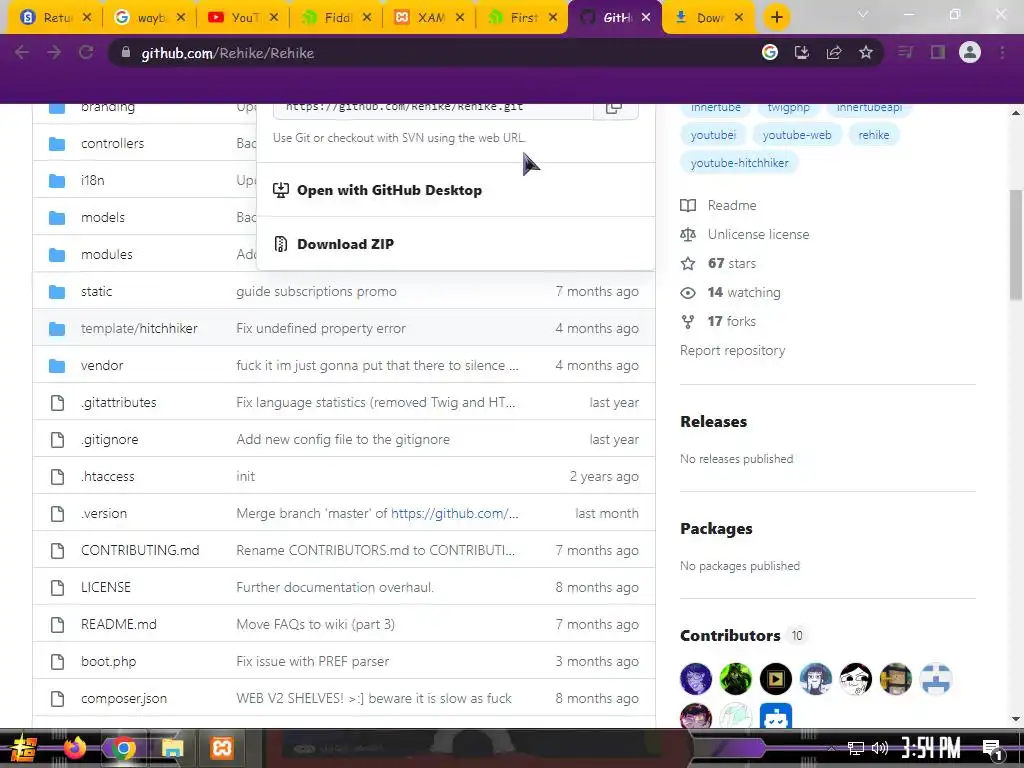1024x768 pixels.
Task: Click the rehike topic tag
Action: click(874, 135)
